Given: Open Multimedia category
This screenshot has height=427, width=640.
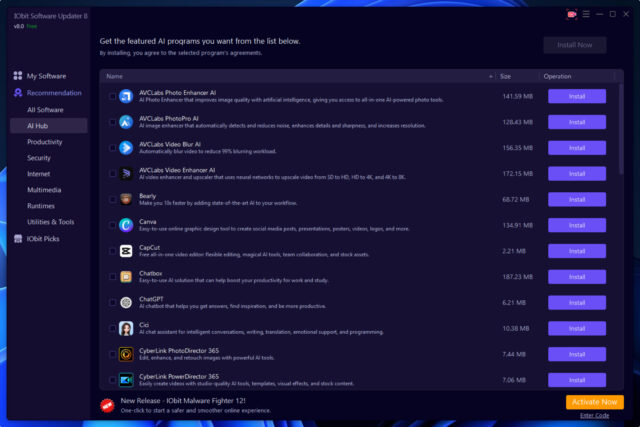Looking at the screenshot, I should pyautogui.click(x=44, y=190).
